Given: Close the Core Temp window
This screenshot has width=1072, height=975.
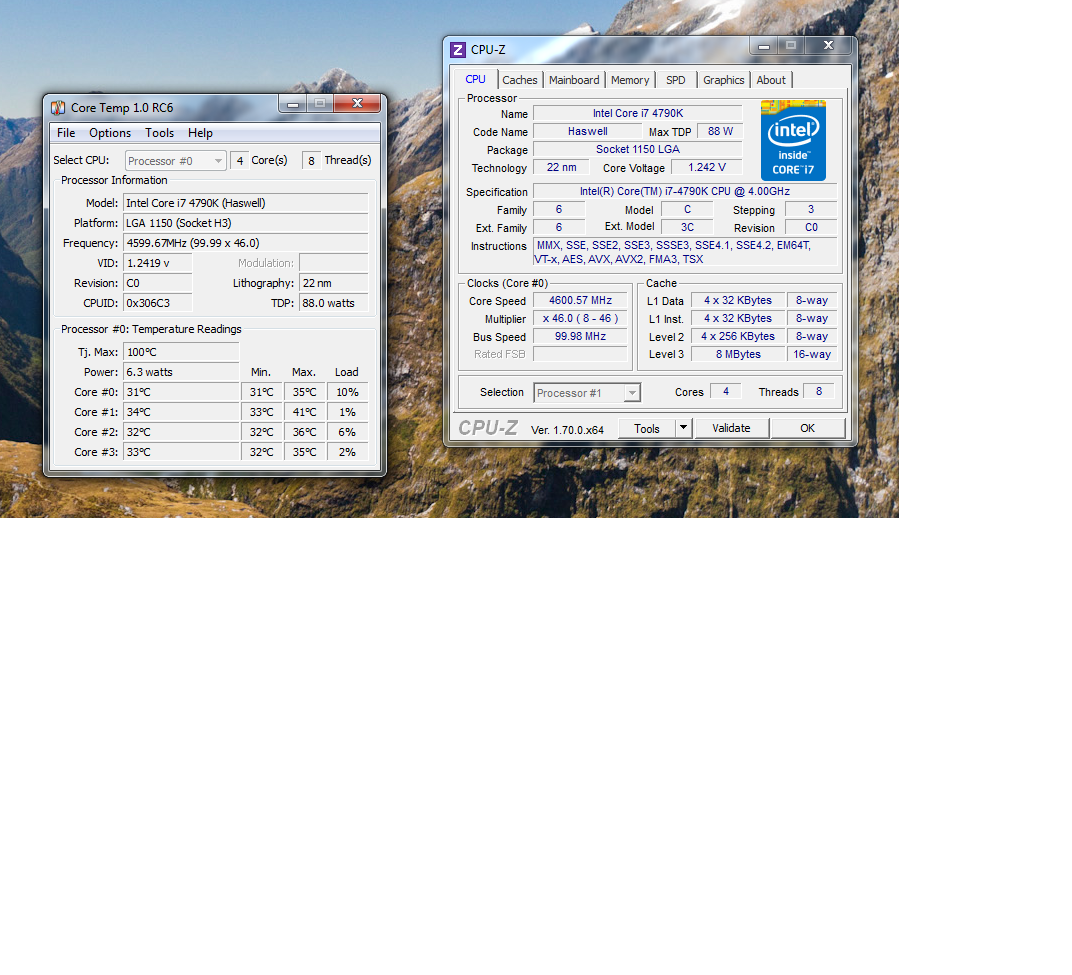Looking at the screenshot, I should (x=357, y=104).
